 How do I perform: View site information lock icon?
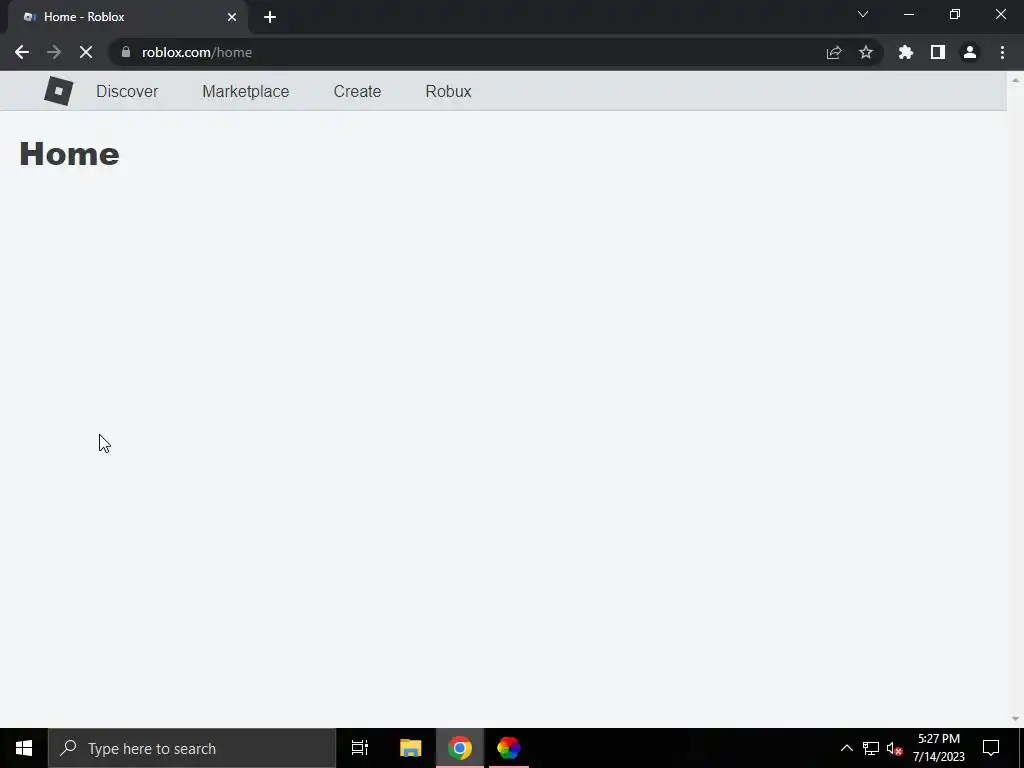click(x=126, y=52)
